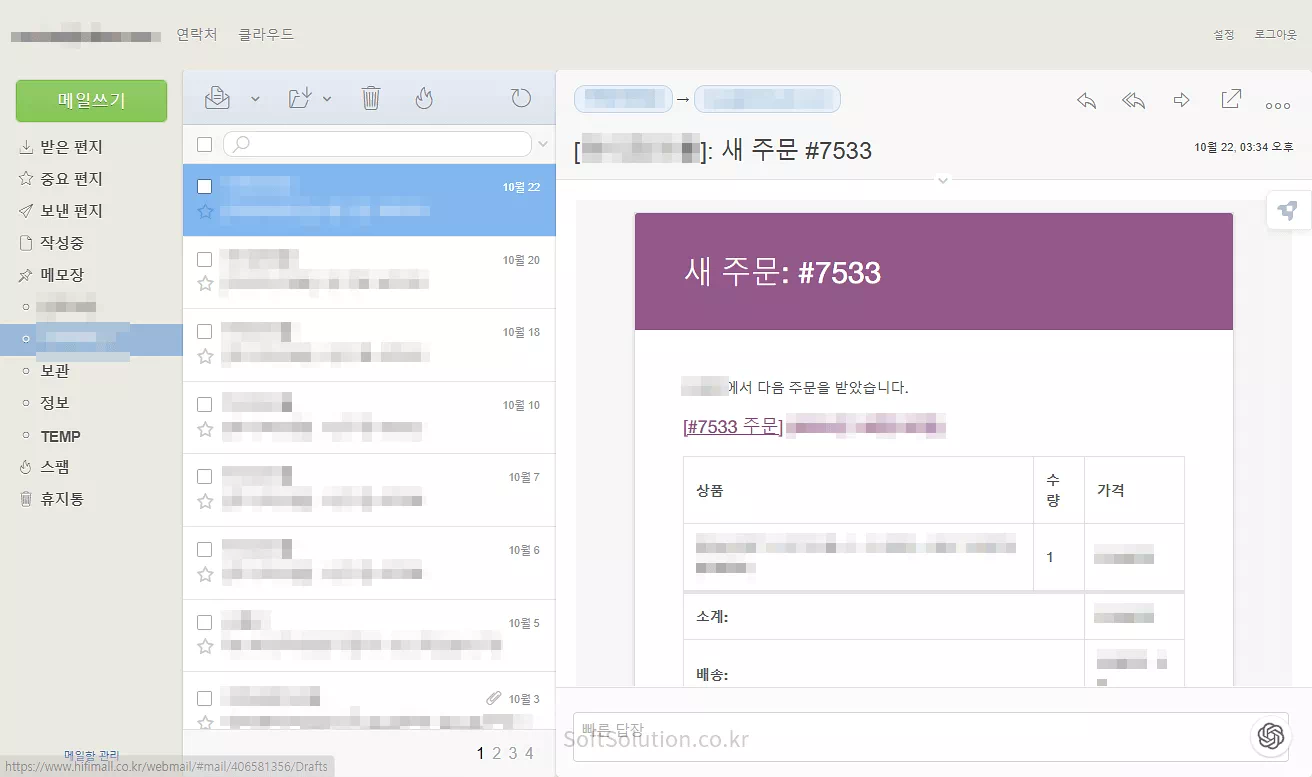Click the reply arrow icon
The height and width of the screenshot is (777, 1312).
(x=1086, y=100)
